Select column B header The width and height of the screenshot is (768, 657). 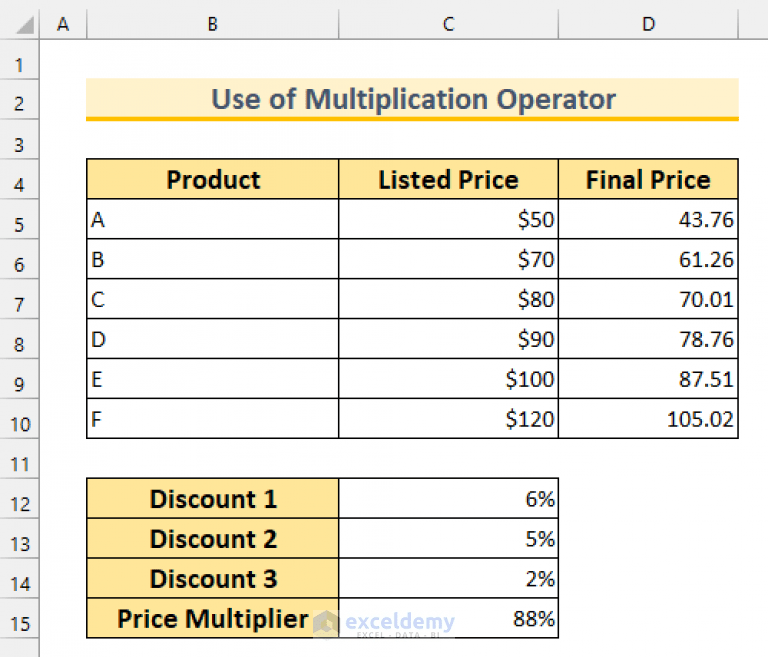(213, 24)
